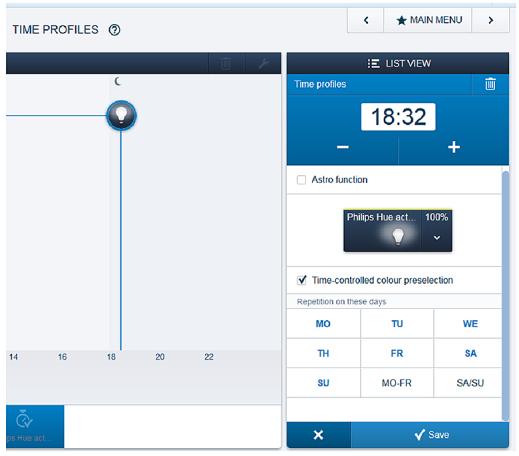Toggle repetition on MO
The image size is (519, 456).
(x=323, y=324)
